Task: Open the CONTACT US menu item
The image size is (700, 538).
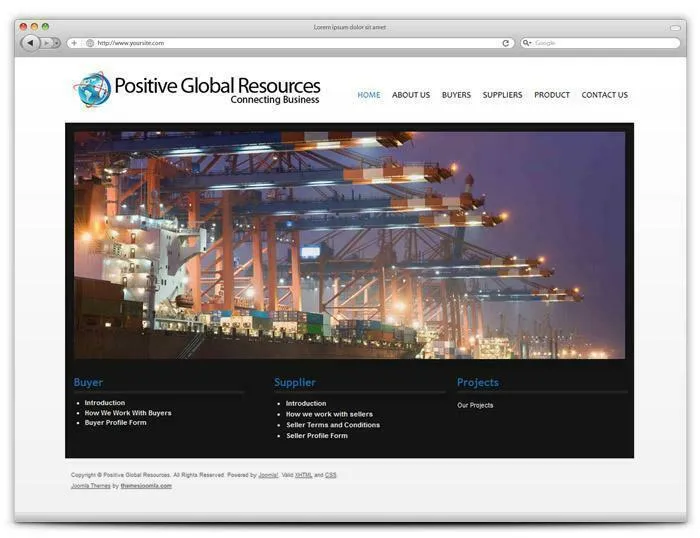Action: pyautogui.click(x=604, y=95)
